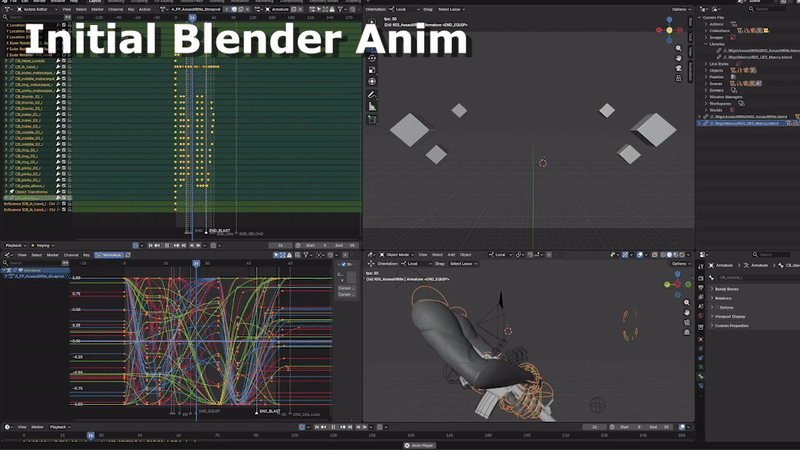Select the Rotate tool in top viewport toolbar
Screen dimensions: 800x450
coord(372,59)
